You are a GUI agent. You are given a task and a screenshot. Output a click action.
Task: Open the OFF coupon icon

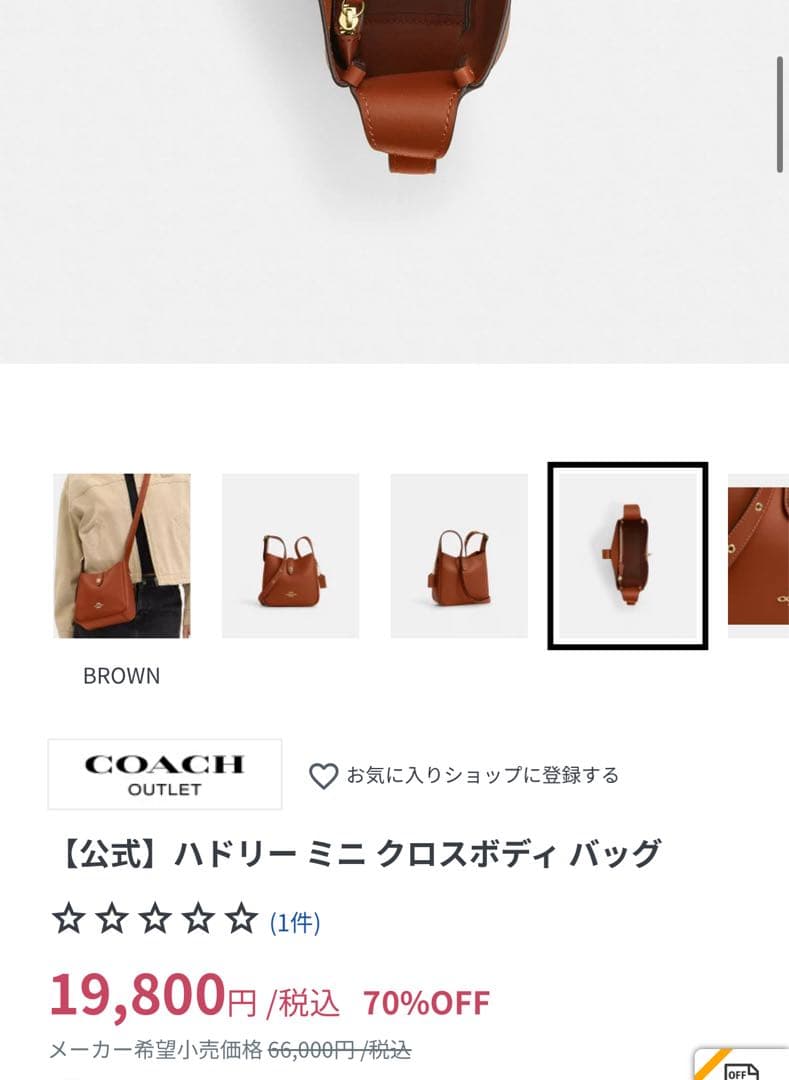coord(742,1065)
